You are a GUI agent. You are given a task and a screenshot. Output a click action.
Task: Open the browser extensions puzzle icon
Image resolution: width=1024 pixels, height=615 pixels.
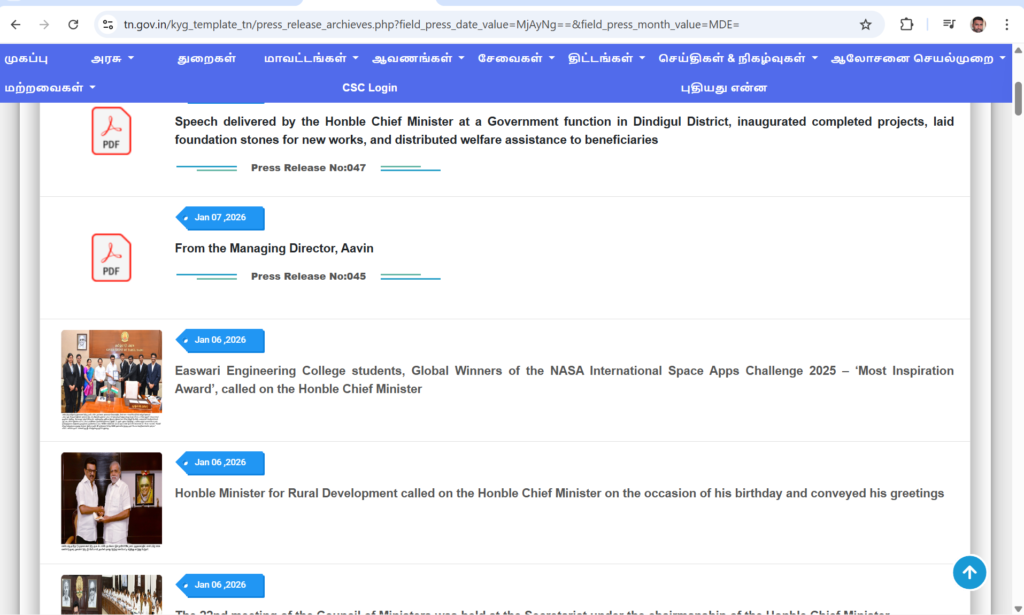tap(907, 24)
